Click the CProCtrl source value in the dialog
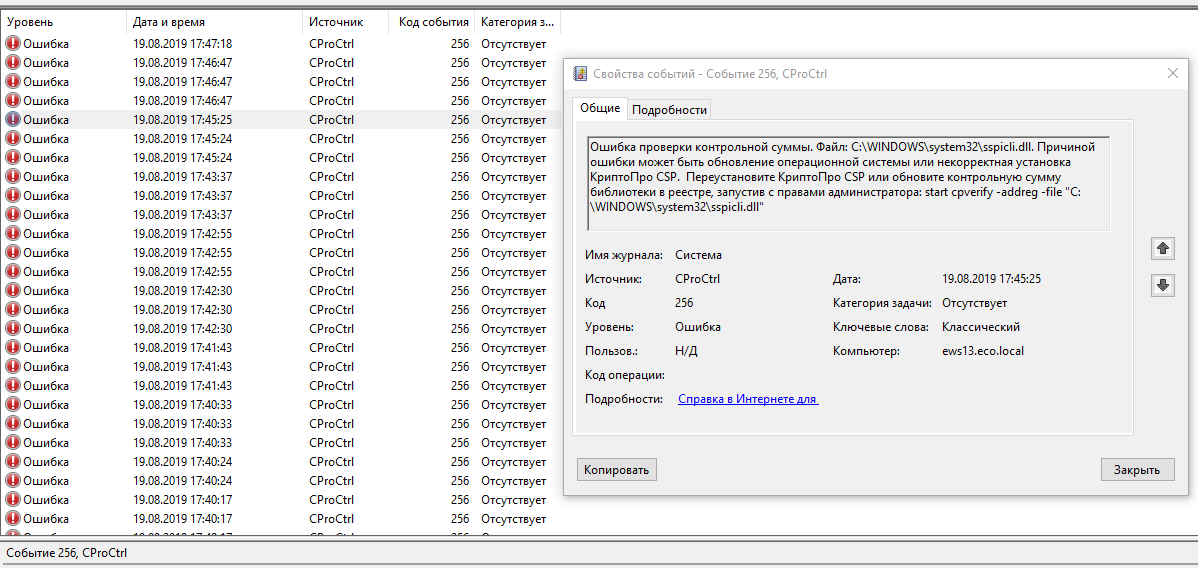The width and height of the screenshot is (1198, 568). click(x=698, y=279)
